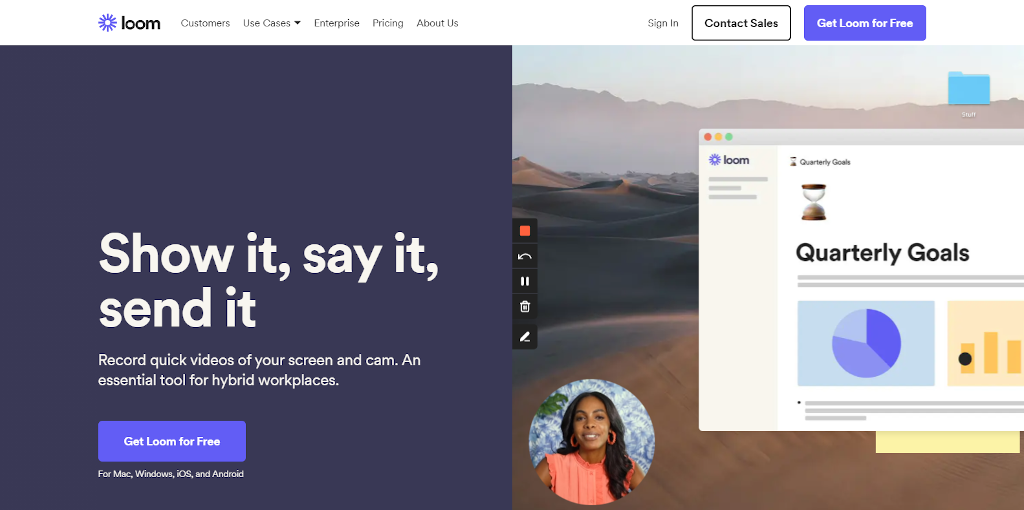Click the large hourglass emoji in the document
Image resolution: width=1024 pixels, height=510 pixels.
[814, 202]
